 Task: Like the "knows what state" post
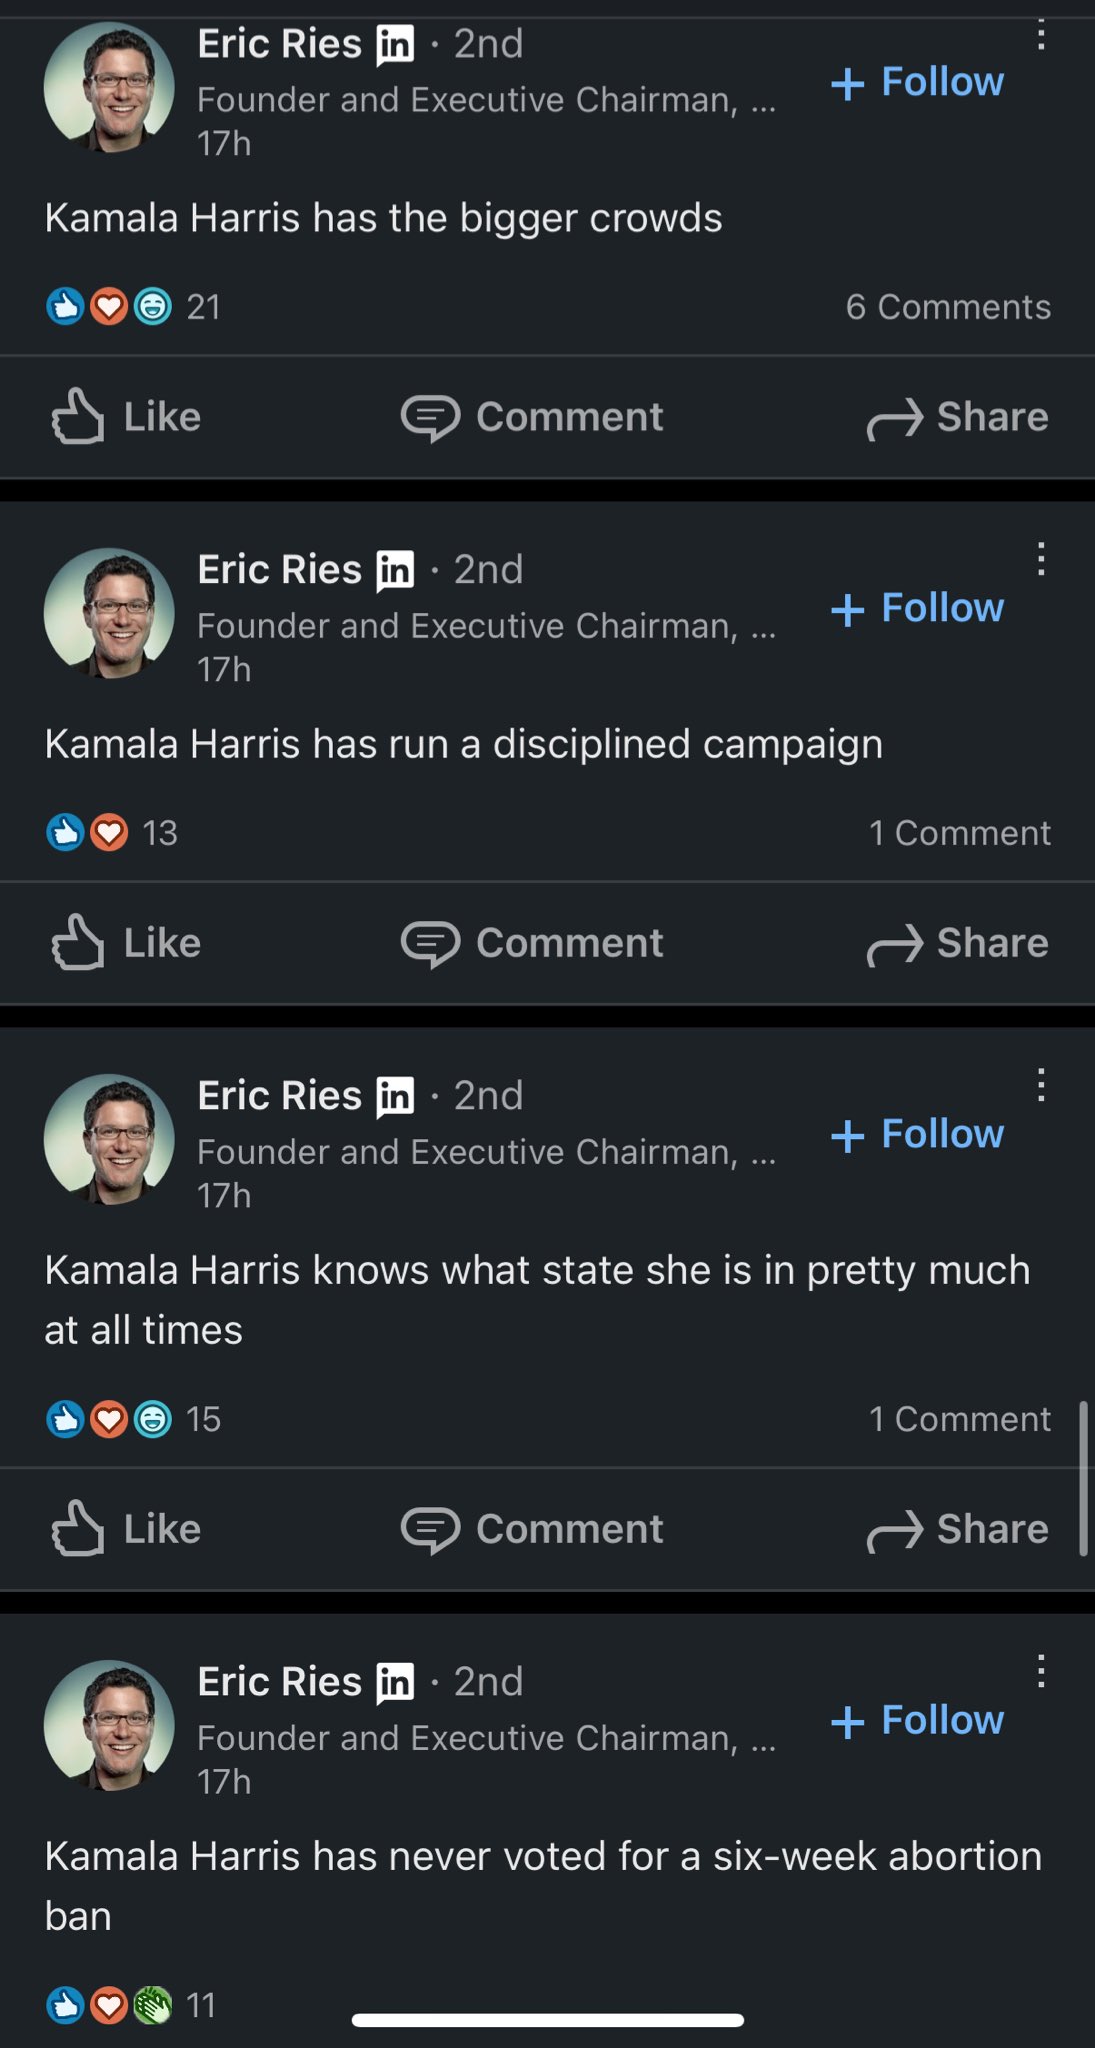[x=127, y=1529]
